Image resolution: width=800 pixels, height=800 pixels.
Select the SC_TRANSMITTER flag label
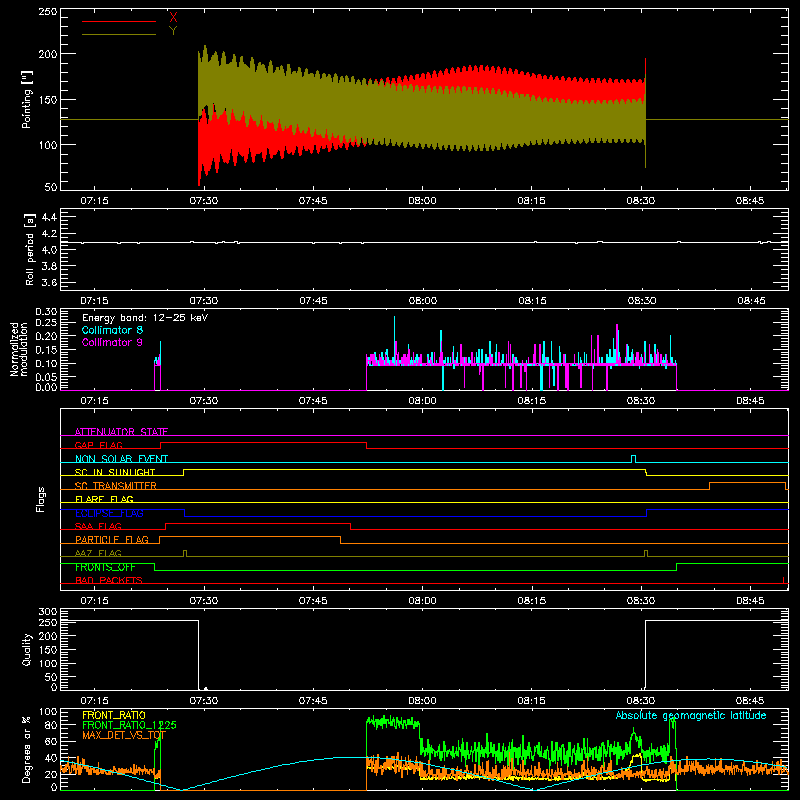[x=116, y=485]
